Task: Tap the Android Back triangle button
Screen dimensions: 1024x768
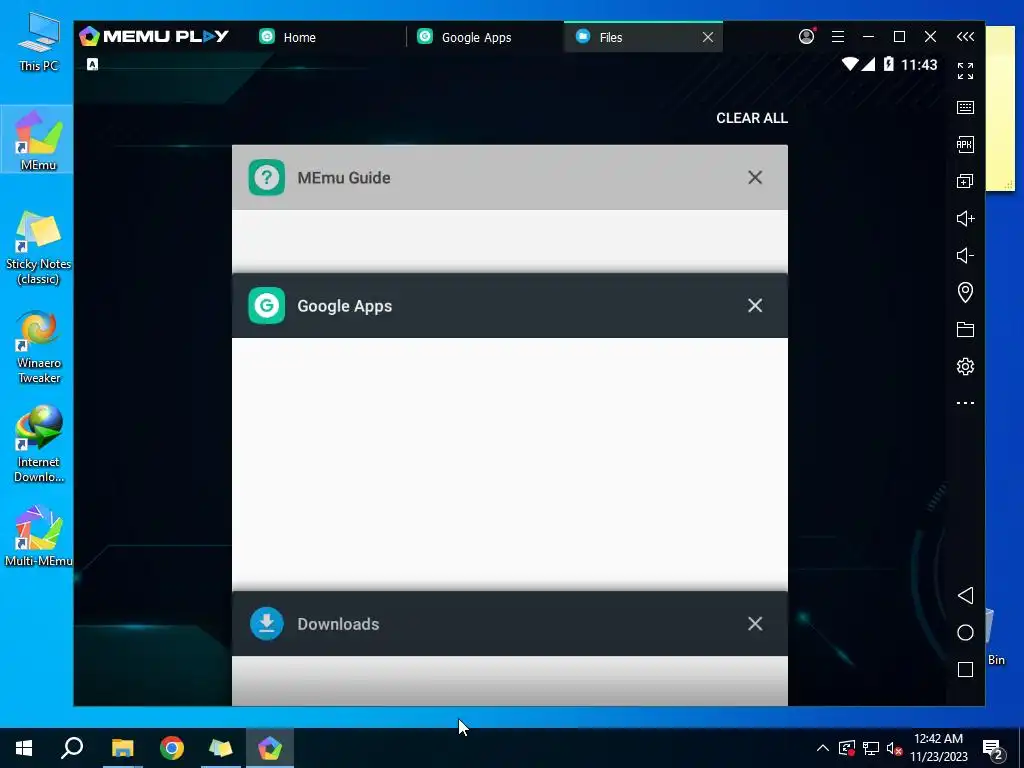Action: click(965, 595)
